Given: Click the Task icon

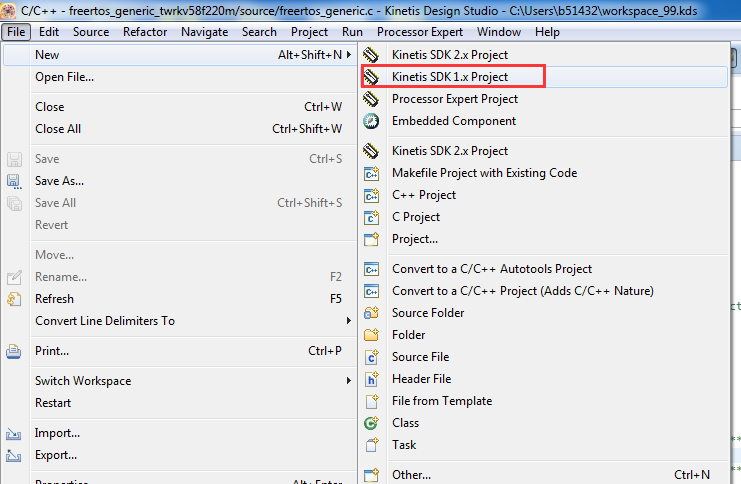Looking at the screenshot, I should (x=372, y=445).
